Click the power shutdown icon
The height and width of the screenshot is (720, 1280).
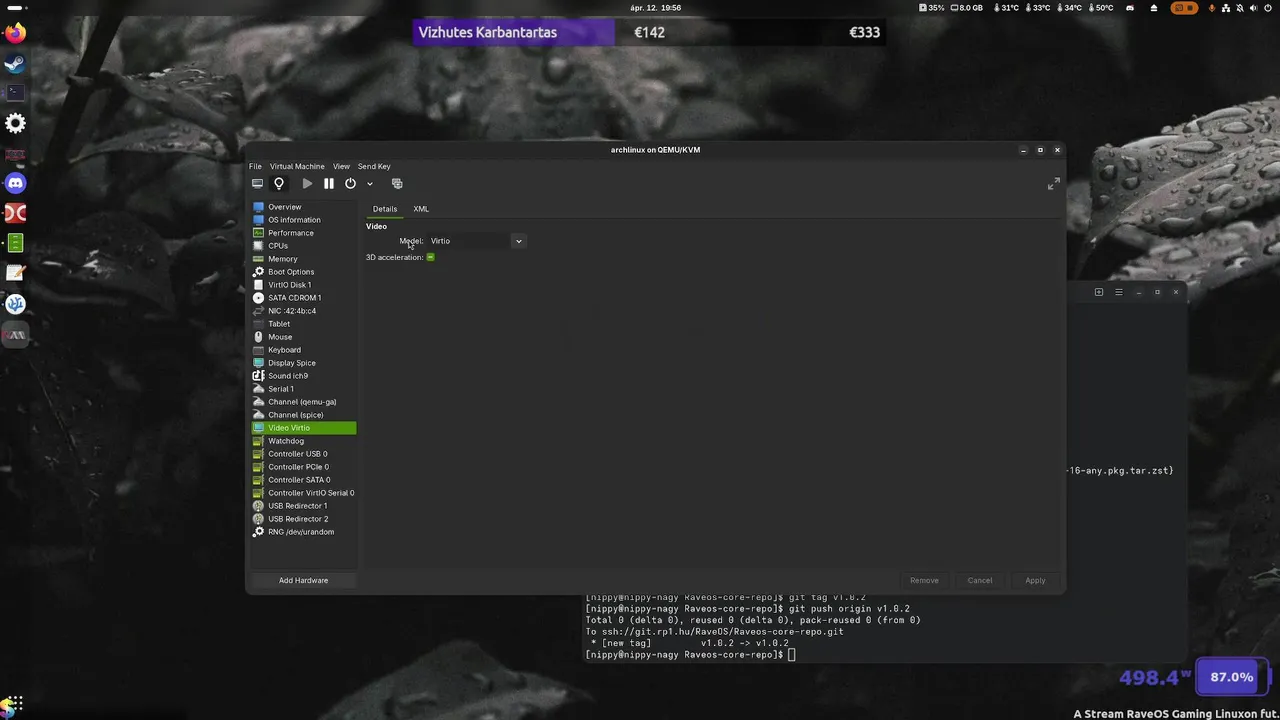coord(350,184)
